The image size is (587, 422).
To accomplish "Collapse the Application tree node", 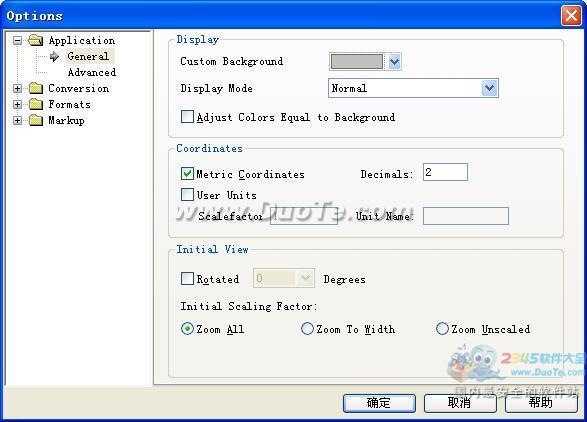I will point(17,40).
